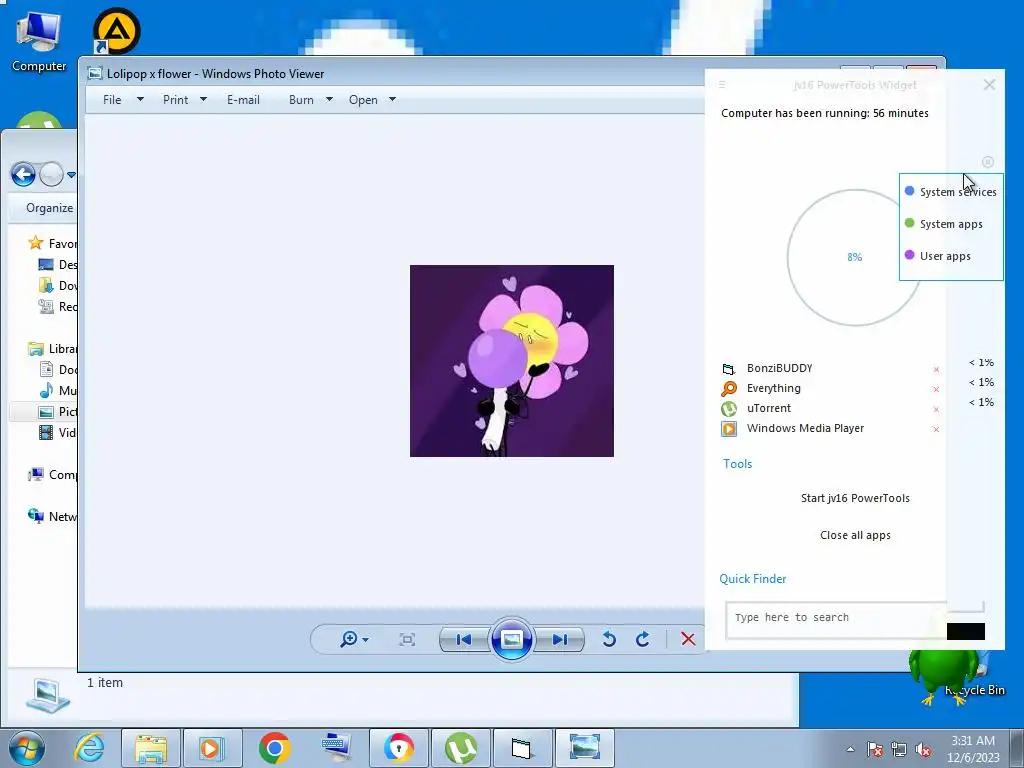Open the Open menu in Photo Viewer
This screenshot has width=1024, height=768.
click(x=363, y=100)
